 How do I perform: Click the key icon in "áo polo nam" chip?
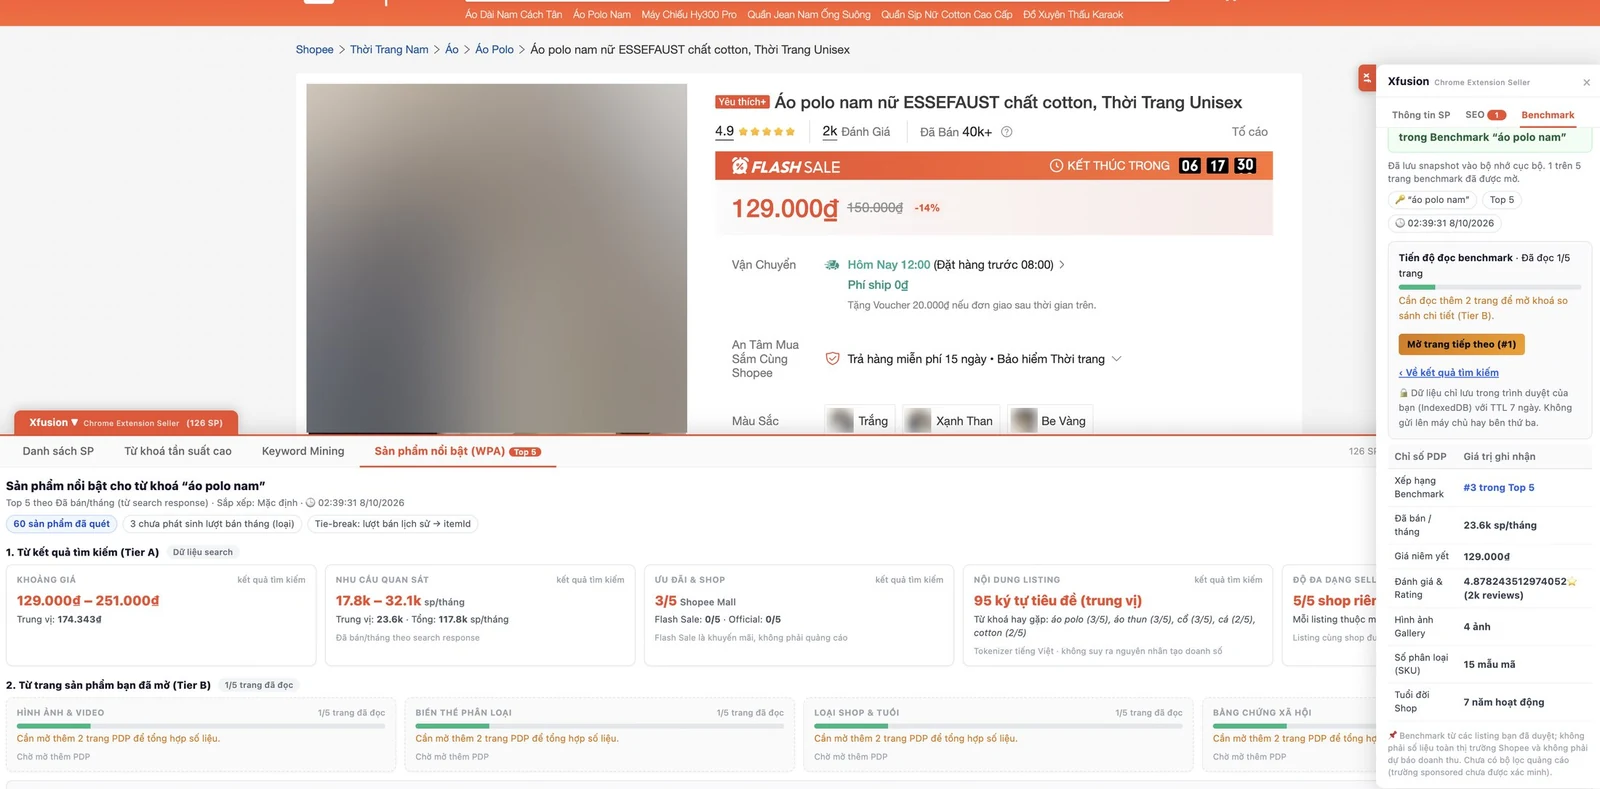(1400, 200)
